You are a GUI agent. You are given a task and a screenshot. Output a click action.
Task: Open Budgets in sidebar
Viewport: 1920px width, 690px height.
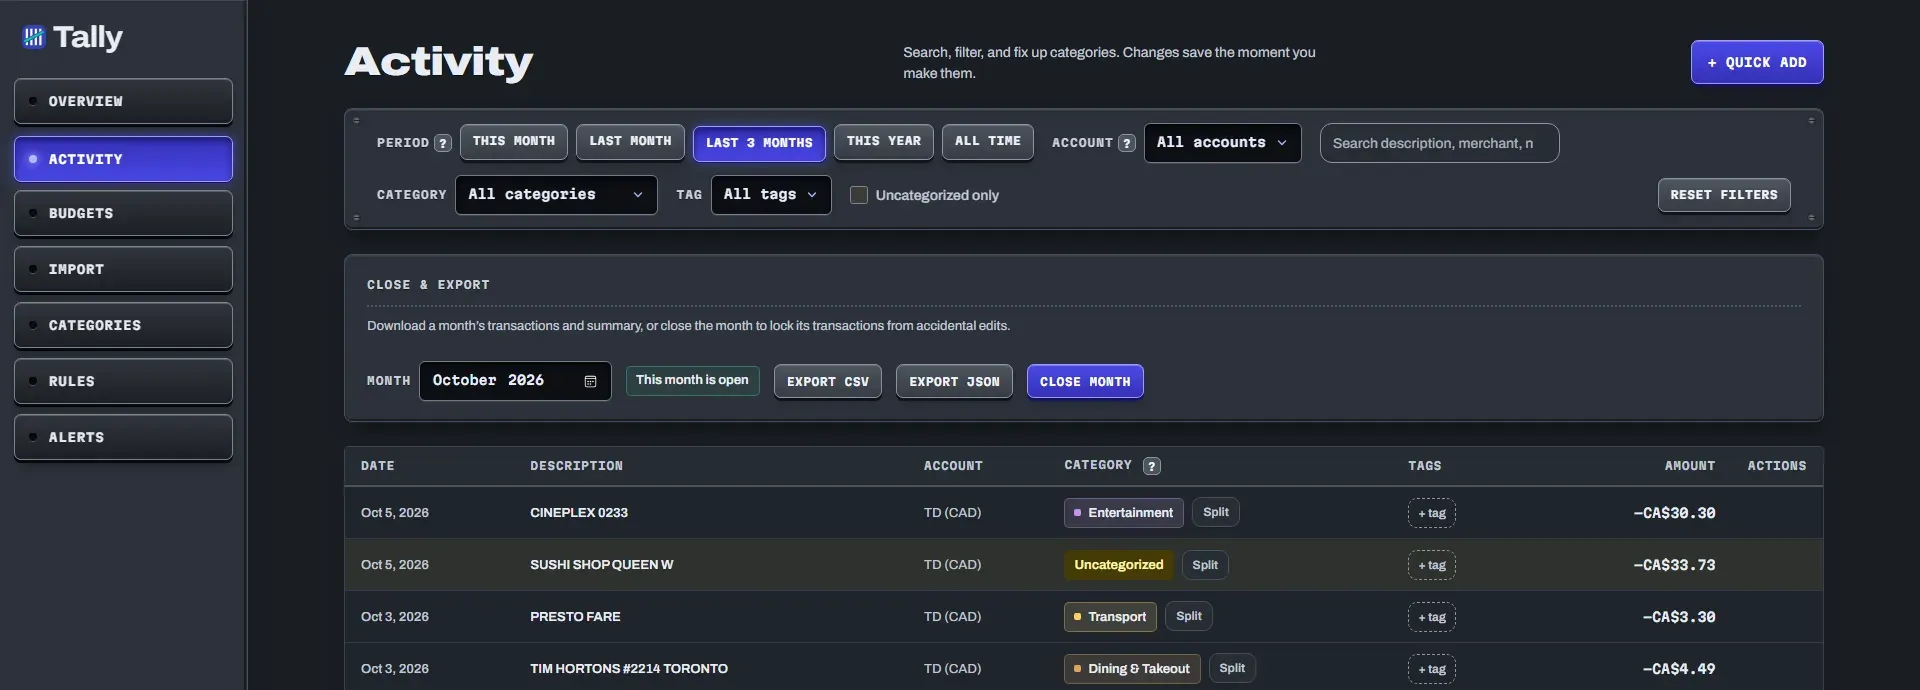(x=123, y=213)
